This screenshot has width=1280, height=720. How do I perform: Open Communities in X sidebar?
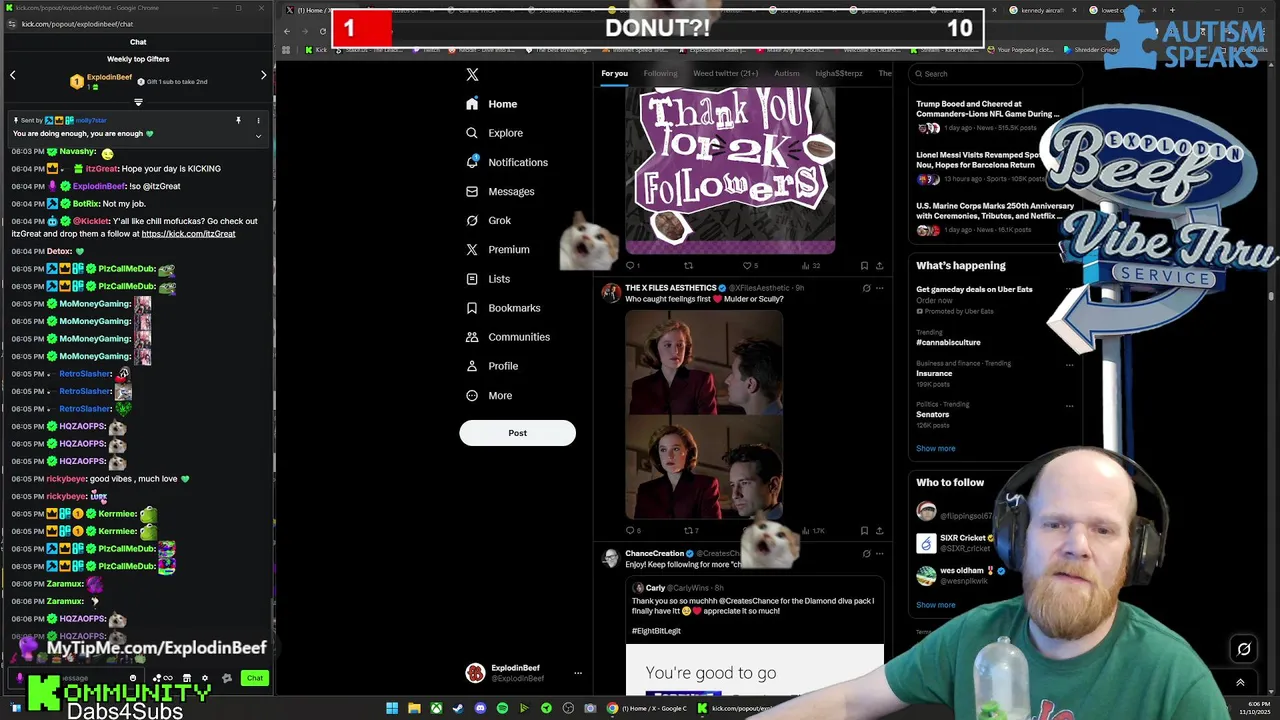[x=508, y=337]
